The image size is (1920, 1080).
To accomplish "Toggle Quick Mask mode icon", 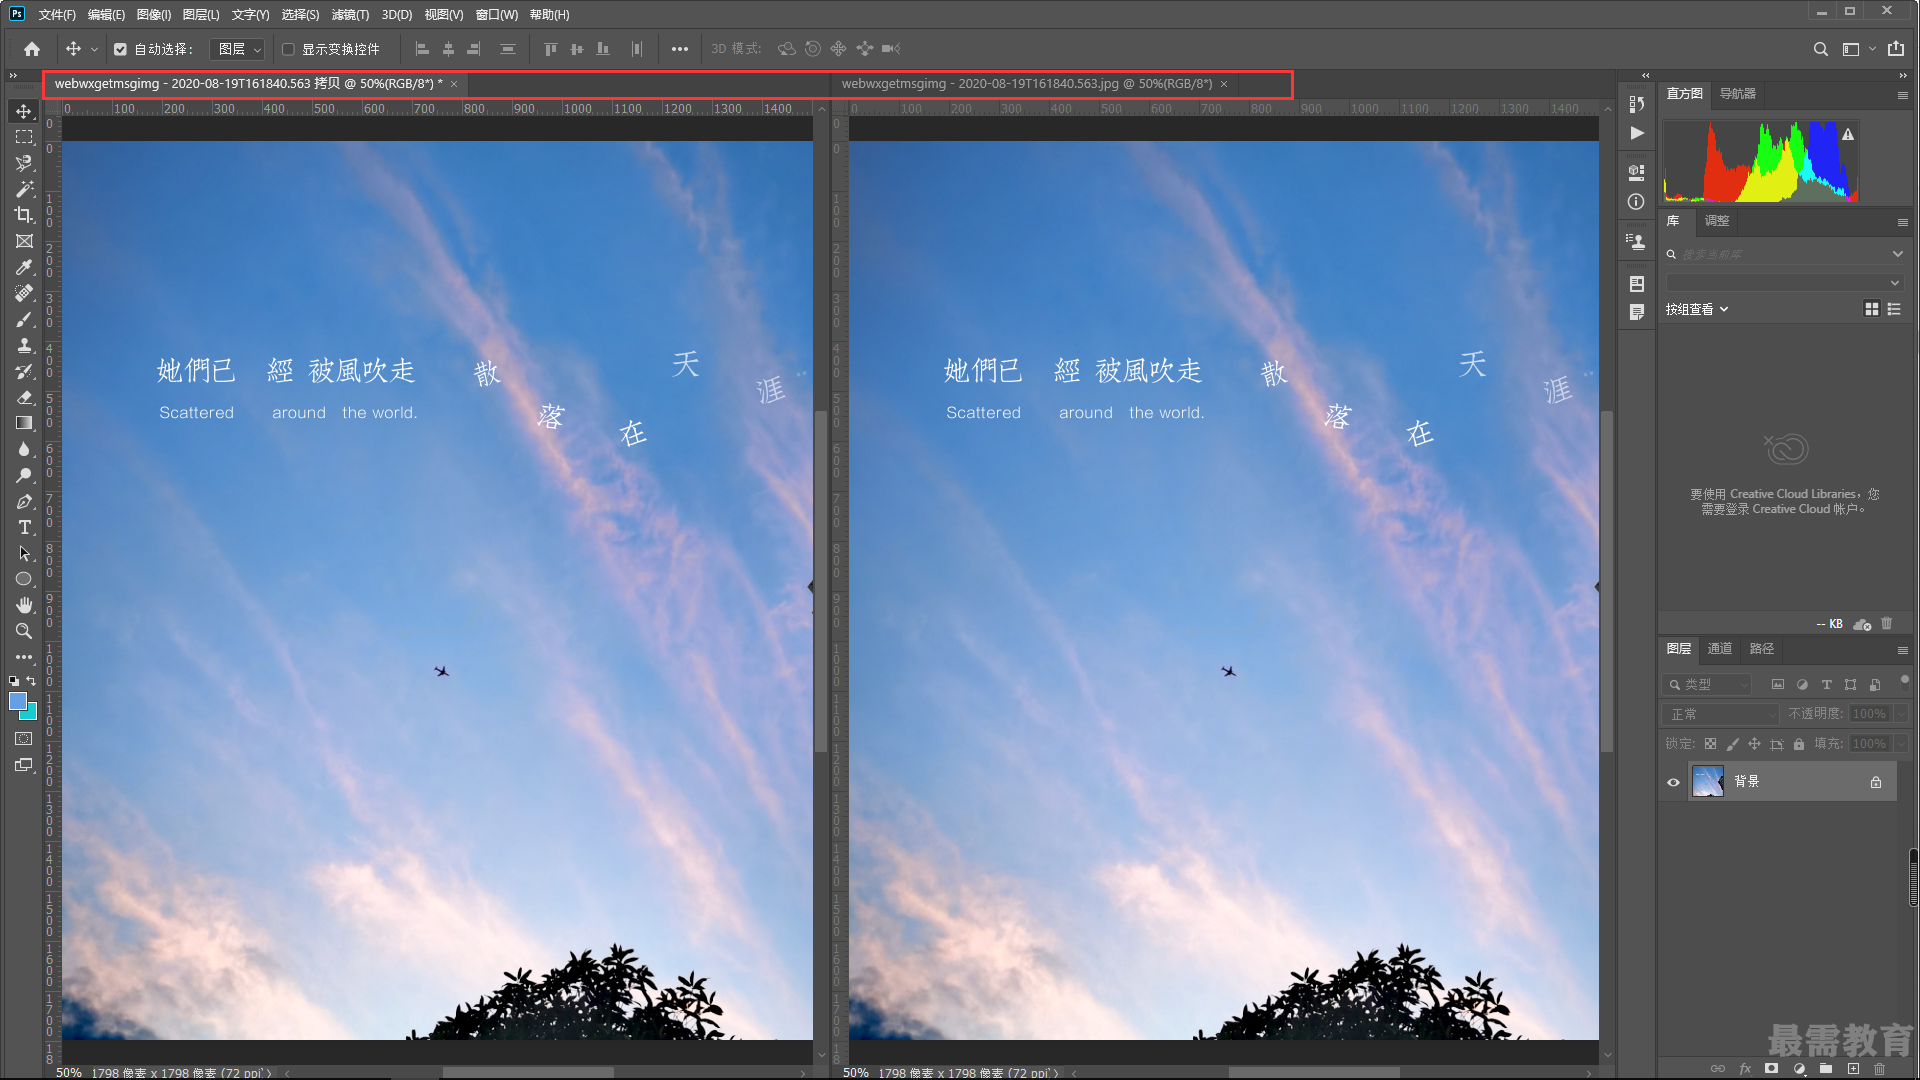I will tap(24, 739).
